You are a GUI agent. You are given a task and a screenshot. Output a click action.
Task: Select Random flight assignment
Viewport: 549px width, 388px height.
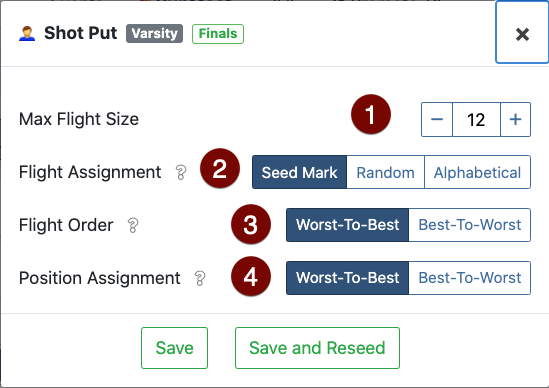tap(385, 172)
